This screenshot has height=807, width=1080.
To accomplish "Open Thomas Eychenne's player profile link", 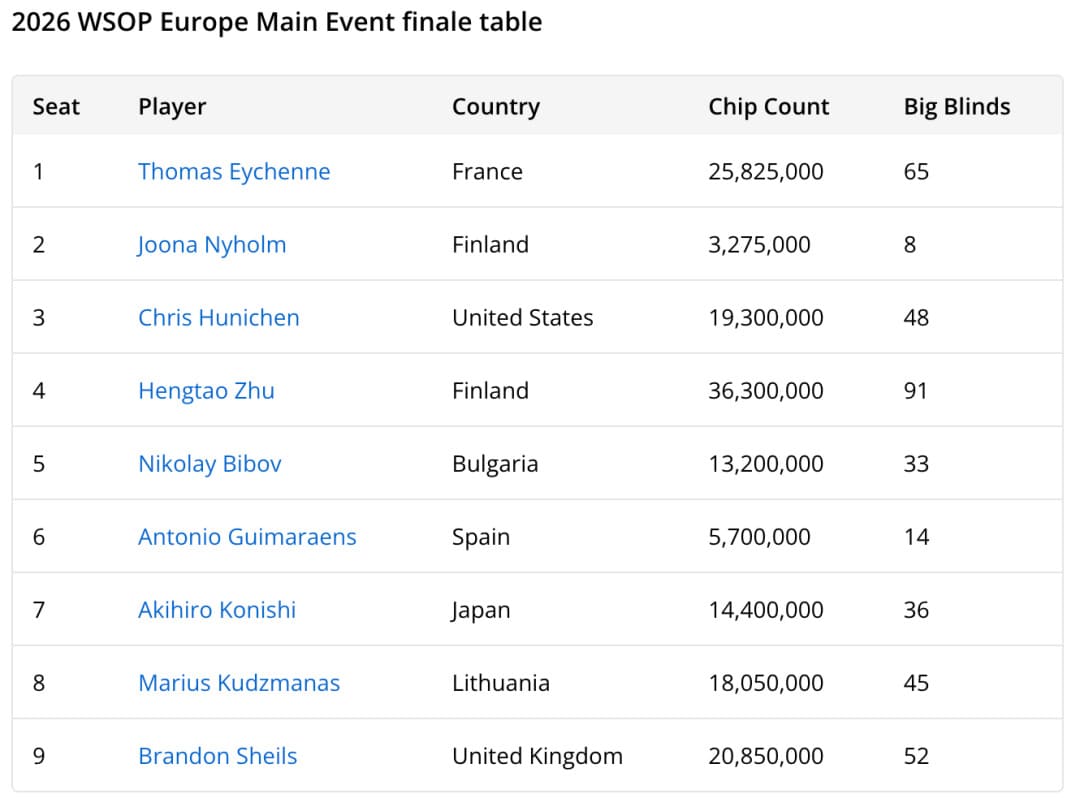I will pos(234,172).
